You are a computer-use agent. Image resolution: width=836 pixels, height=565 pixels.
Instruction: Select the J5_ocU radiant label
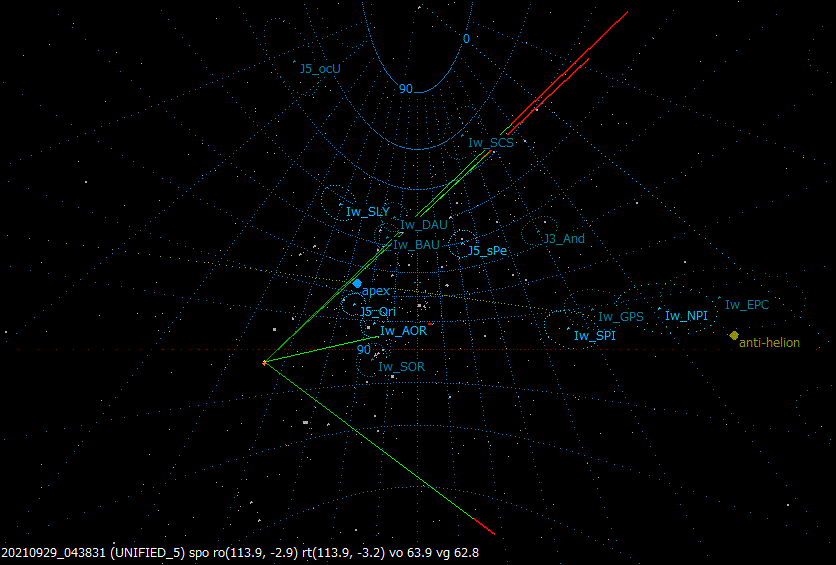point(320,69)
